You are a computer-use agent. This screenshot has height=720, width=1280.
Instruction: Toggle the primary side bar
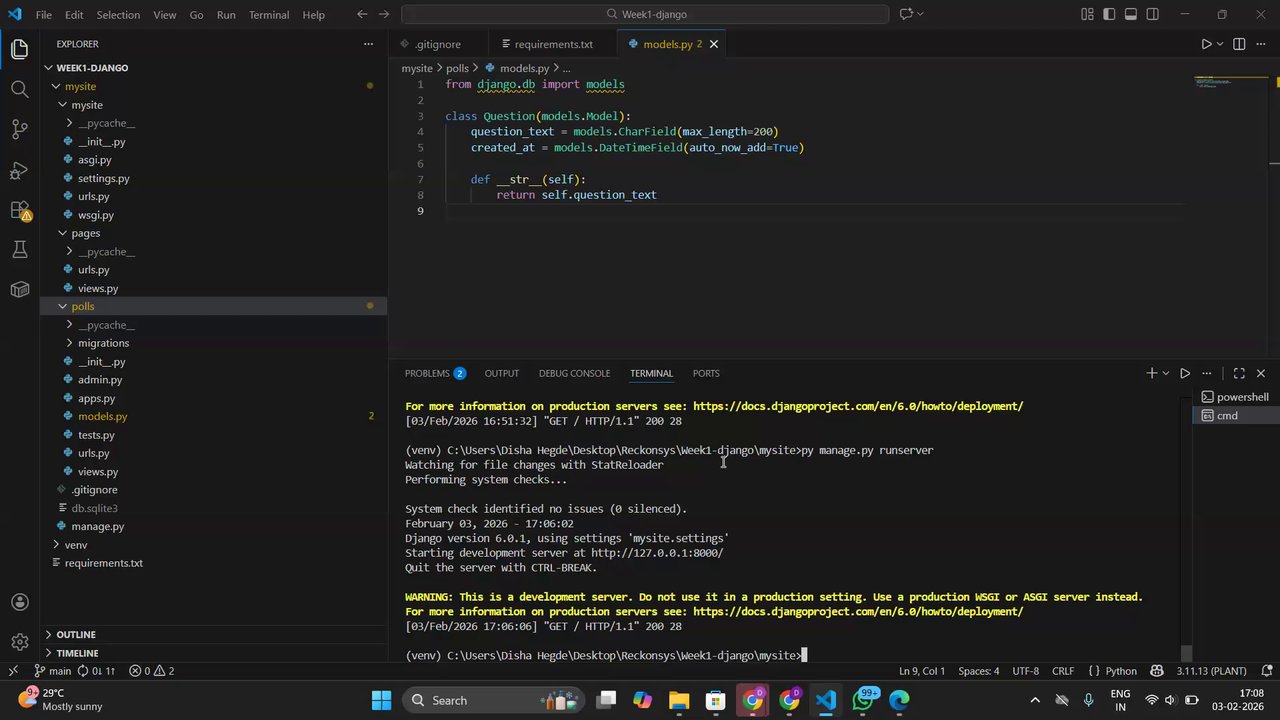point(1109,14)
